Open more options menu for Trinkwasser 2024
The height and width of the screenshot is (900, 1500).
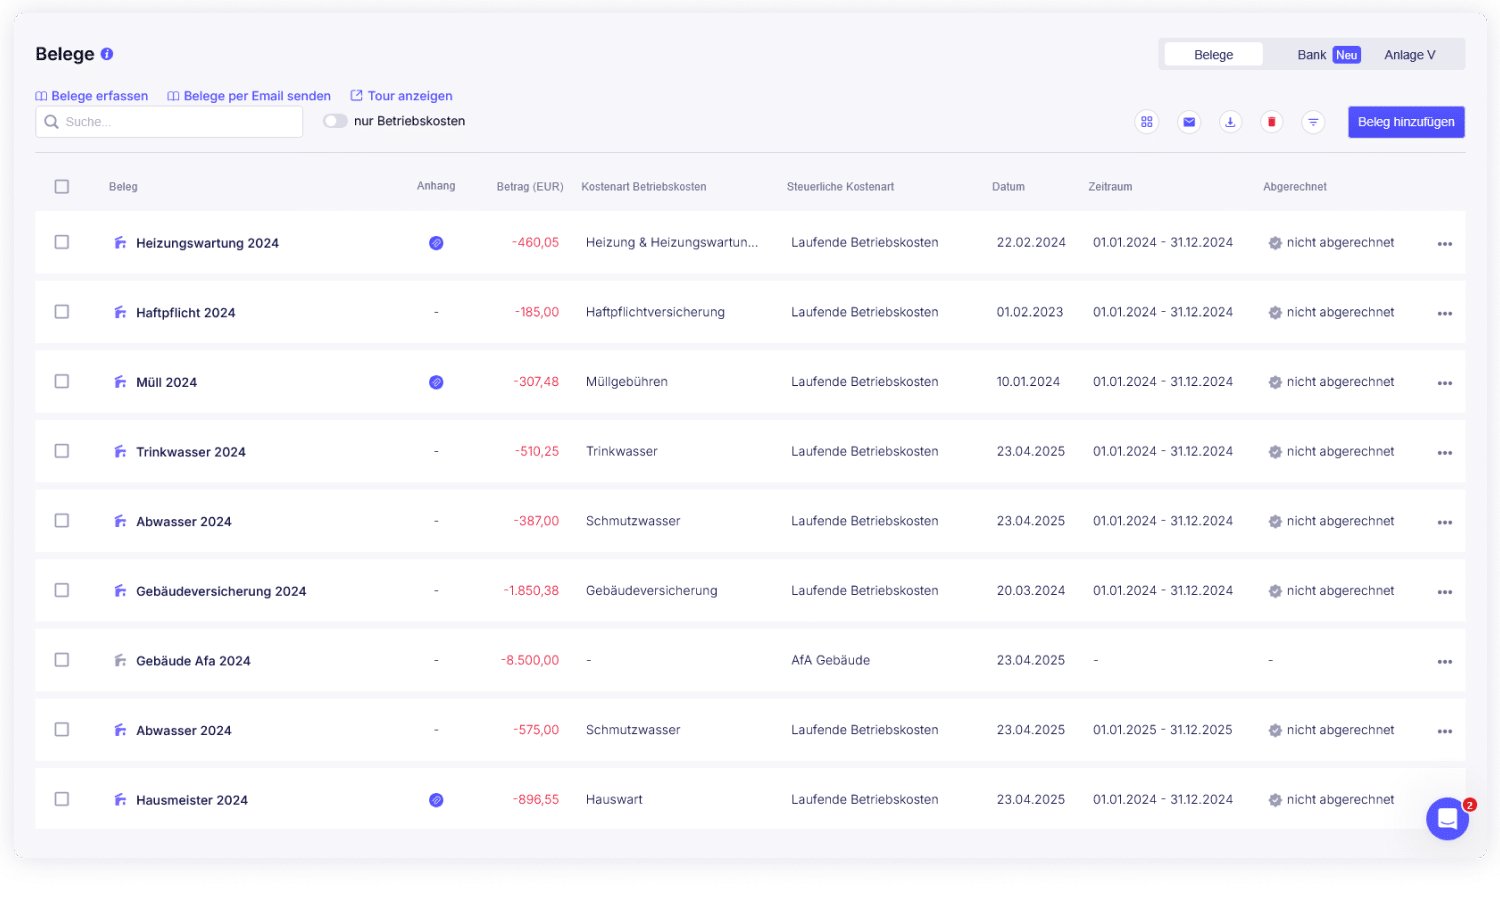coord(1445,453)
